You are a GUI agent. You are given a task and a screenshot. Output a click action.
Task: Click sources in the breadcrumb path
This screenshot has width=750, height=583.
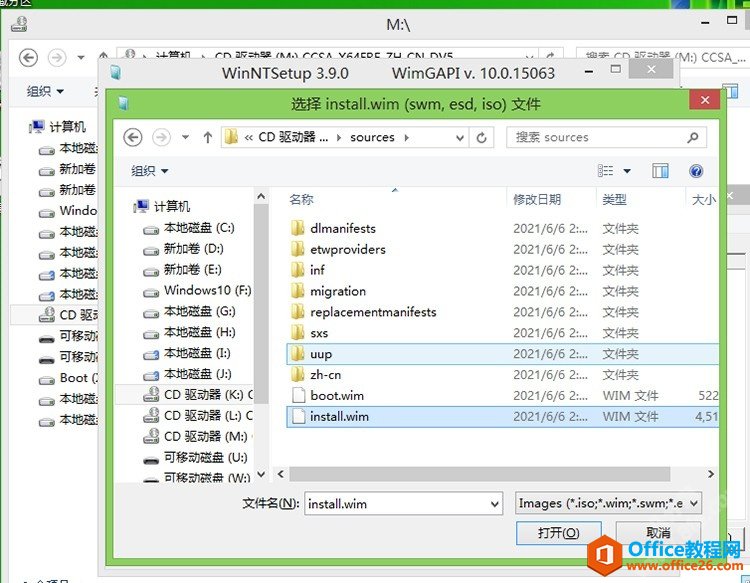[372, 138]
